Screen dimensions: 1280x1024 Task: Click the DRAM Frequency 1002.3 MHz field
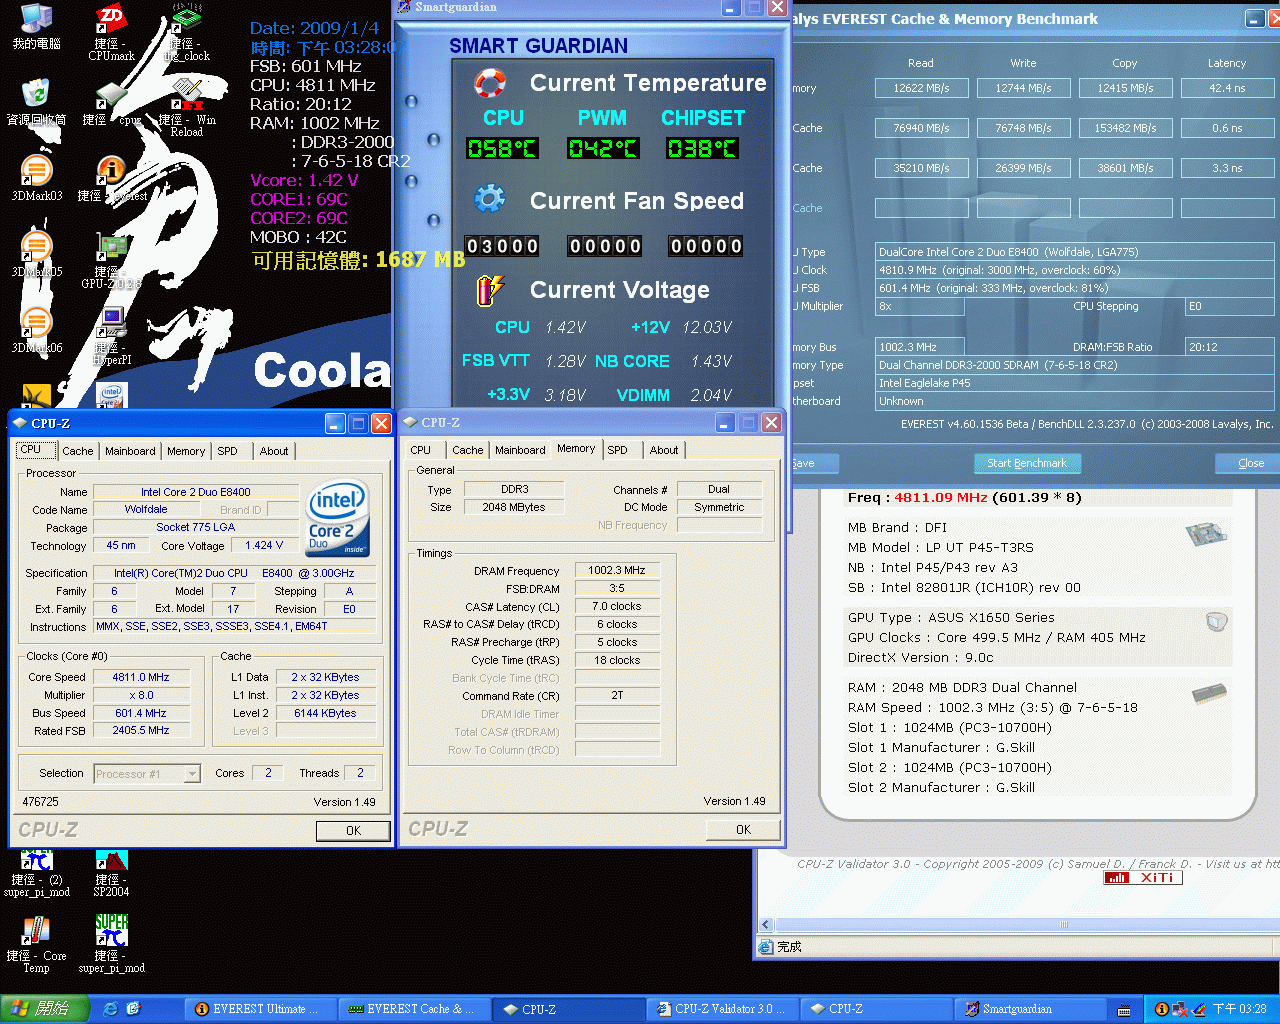617,570
